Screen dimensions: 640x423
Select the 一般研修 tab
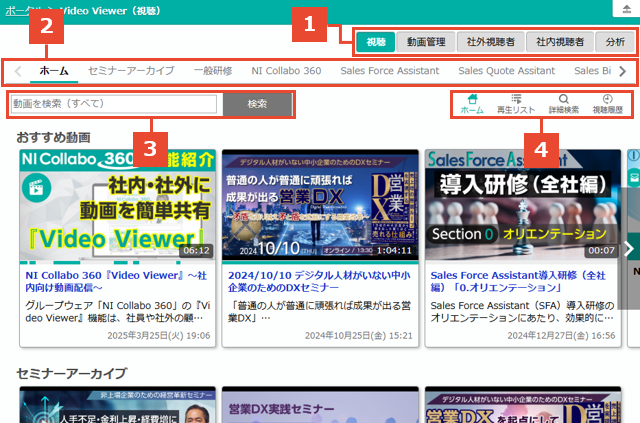click(x=213, y=71)
